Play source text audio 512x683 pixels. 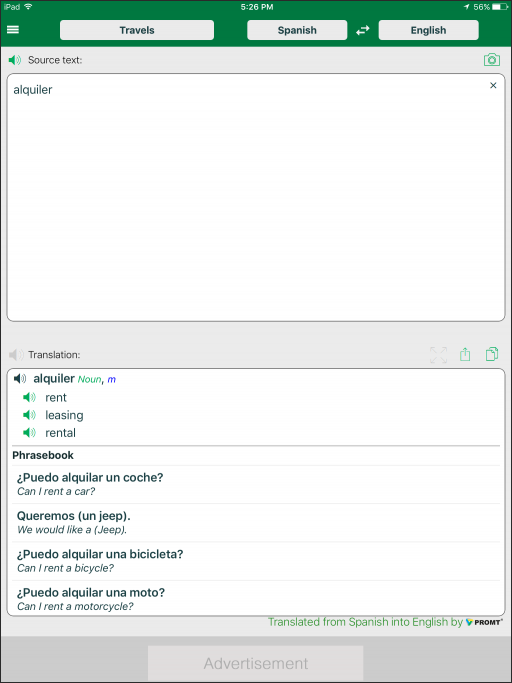[15, 60]
